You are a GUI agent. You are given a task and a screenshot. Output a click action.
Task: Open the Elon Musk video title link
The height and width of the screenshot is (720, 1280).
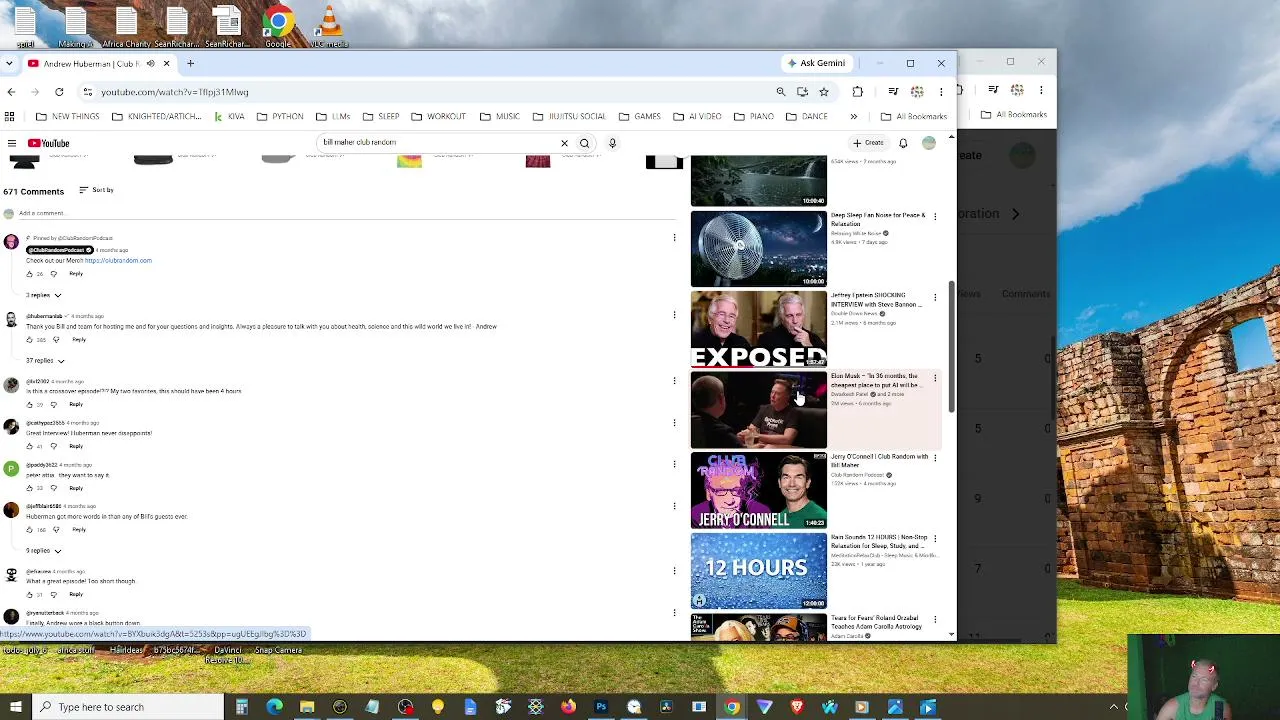875,381
